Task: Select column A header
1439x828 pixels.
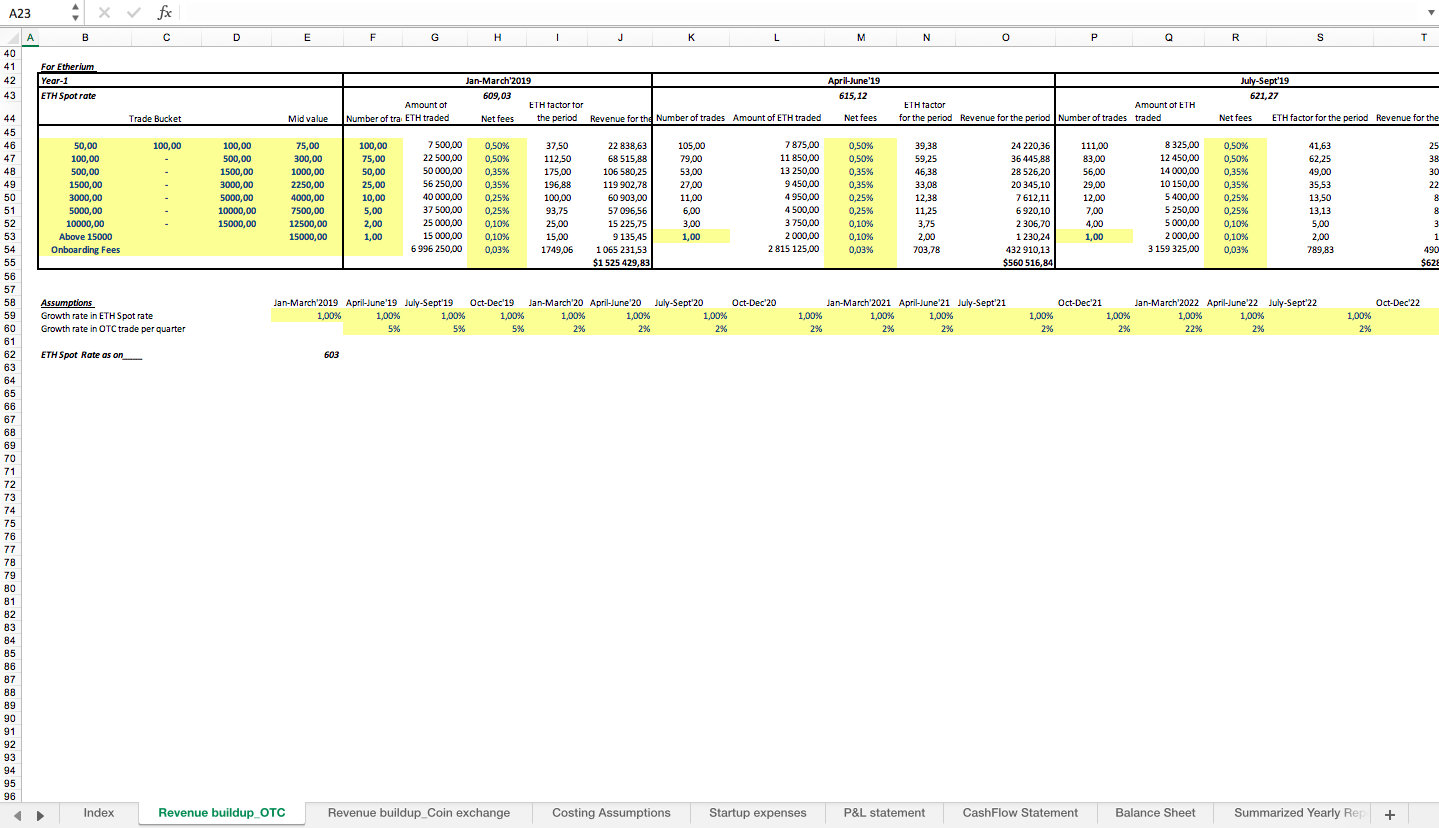Action: [x=29, y=37]
